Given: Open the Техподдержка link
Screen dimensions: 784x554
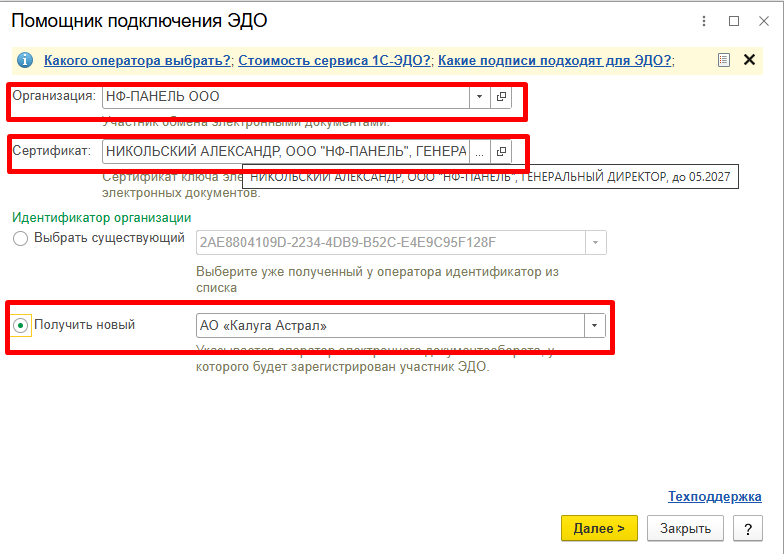Looking at the screenshot, I should click(x=714, y=496).
